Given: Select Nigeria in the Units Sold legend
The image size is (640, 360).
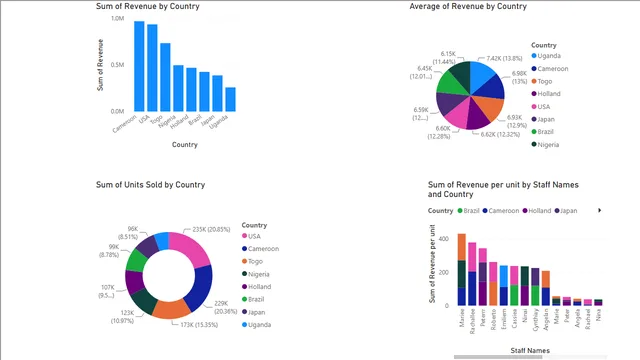Looking at the screenshot, I should (256, 274).
